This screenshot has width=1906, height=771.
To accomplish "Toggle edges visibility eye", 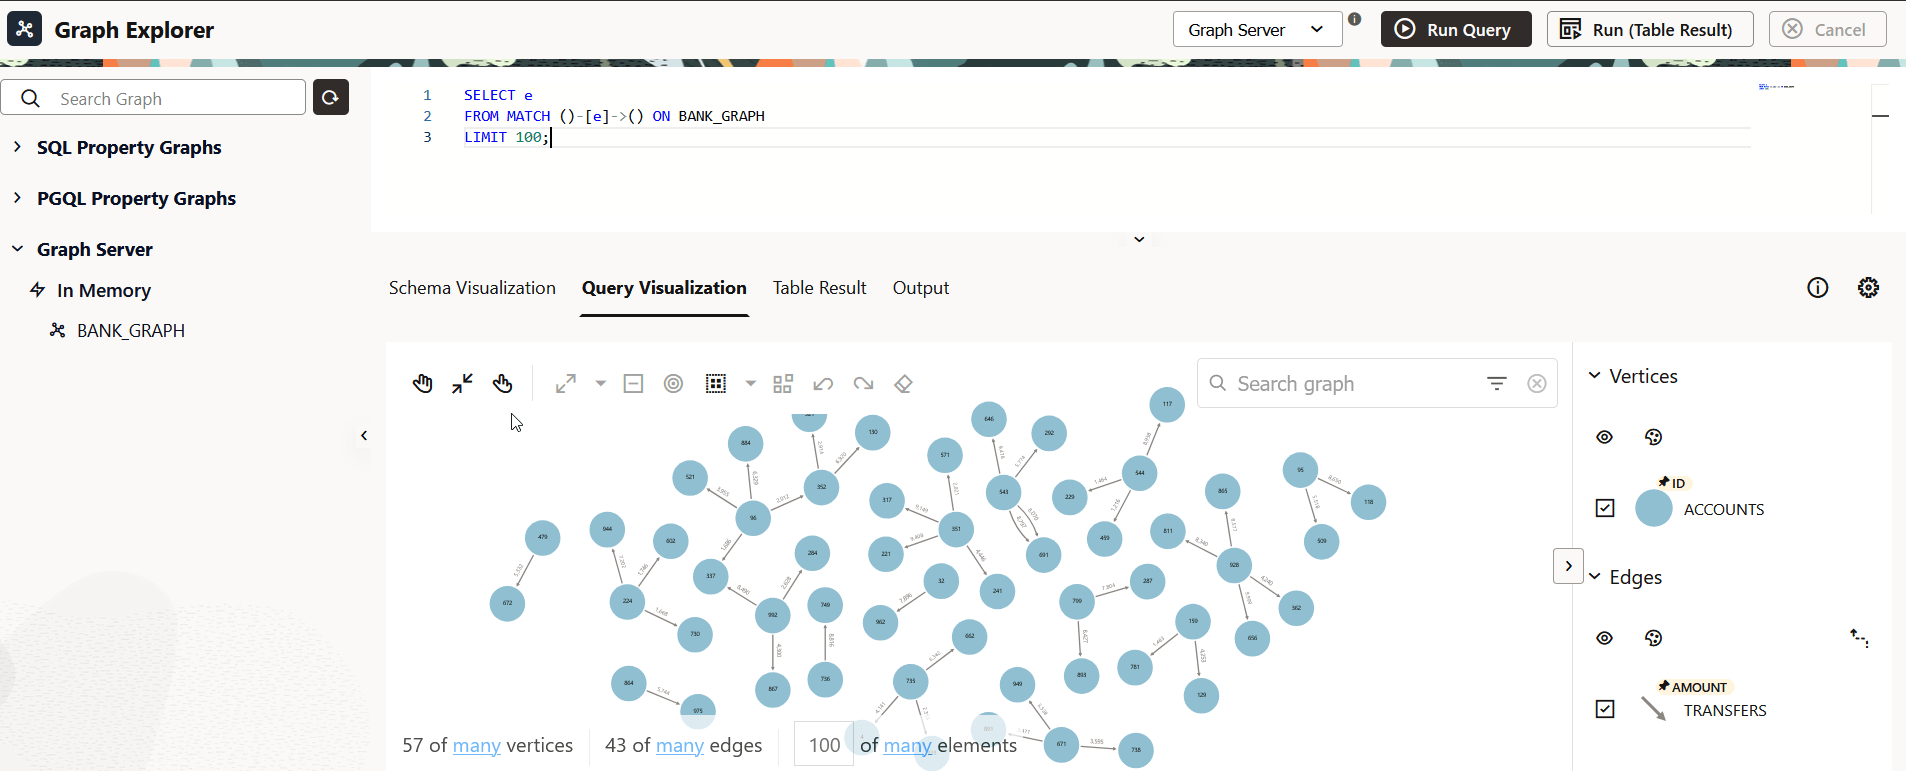I will [1605, 638].
